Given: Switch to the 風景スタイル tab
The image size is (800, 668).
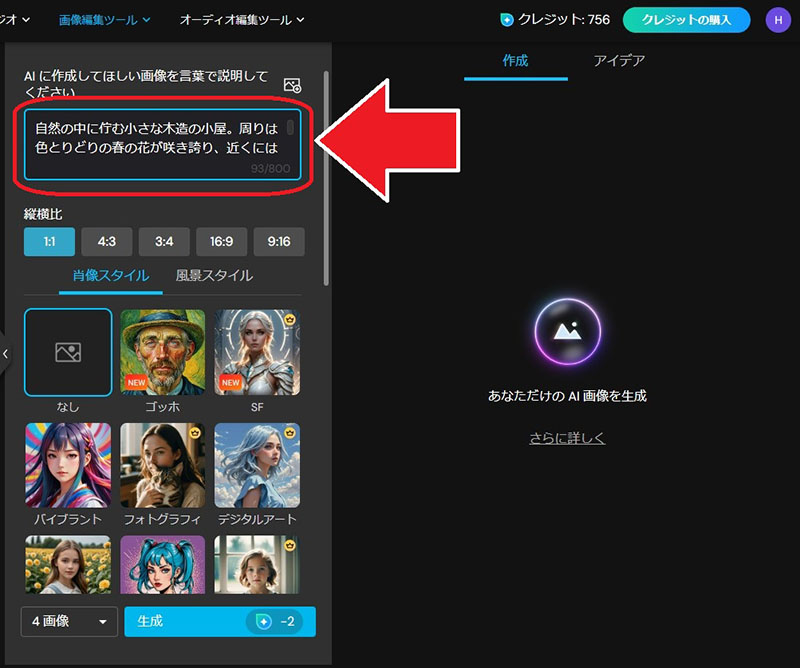Looking at the screenshot, I should click(213, 276).
